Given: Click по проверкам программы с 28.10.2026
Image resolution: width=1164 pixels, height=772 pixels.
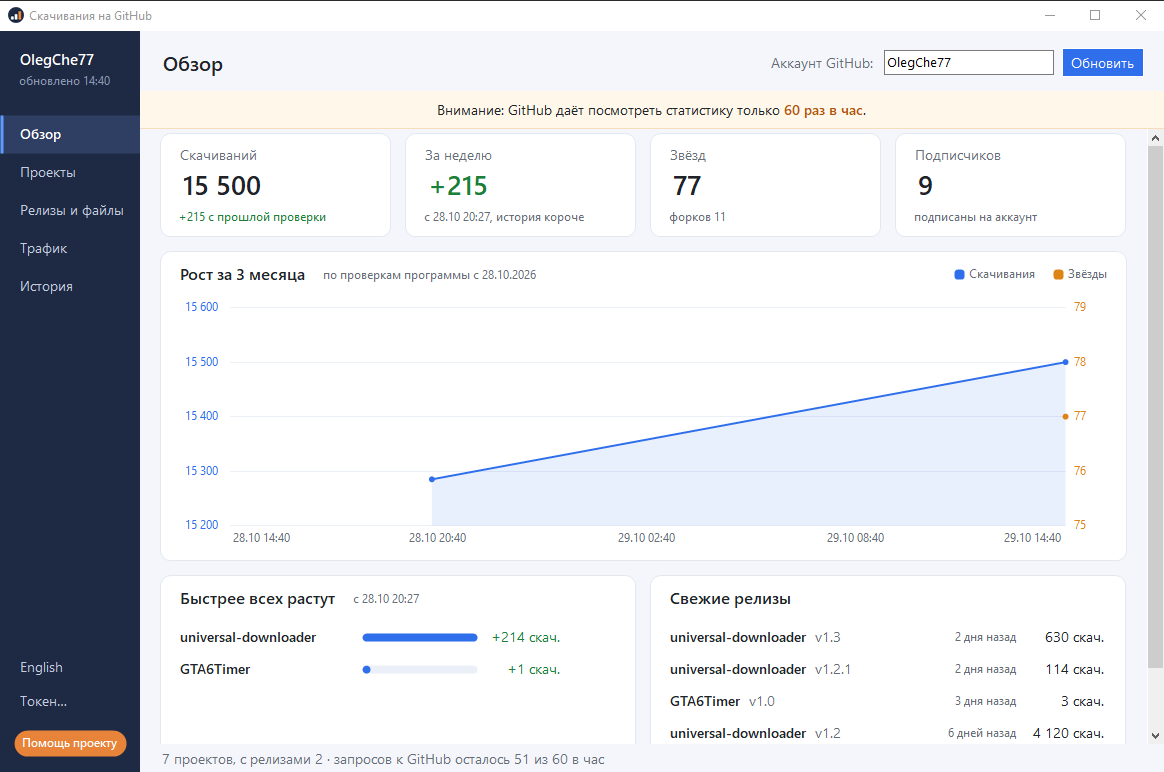Looking at the screenshot, I should [x=429, y=275].
